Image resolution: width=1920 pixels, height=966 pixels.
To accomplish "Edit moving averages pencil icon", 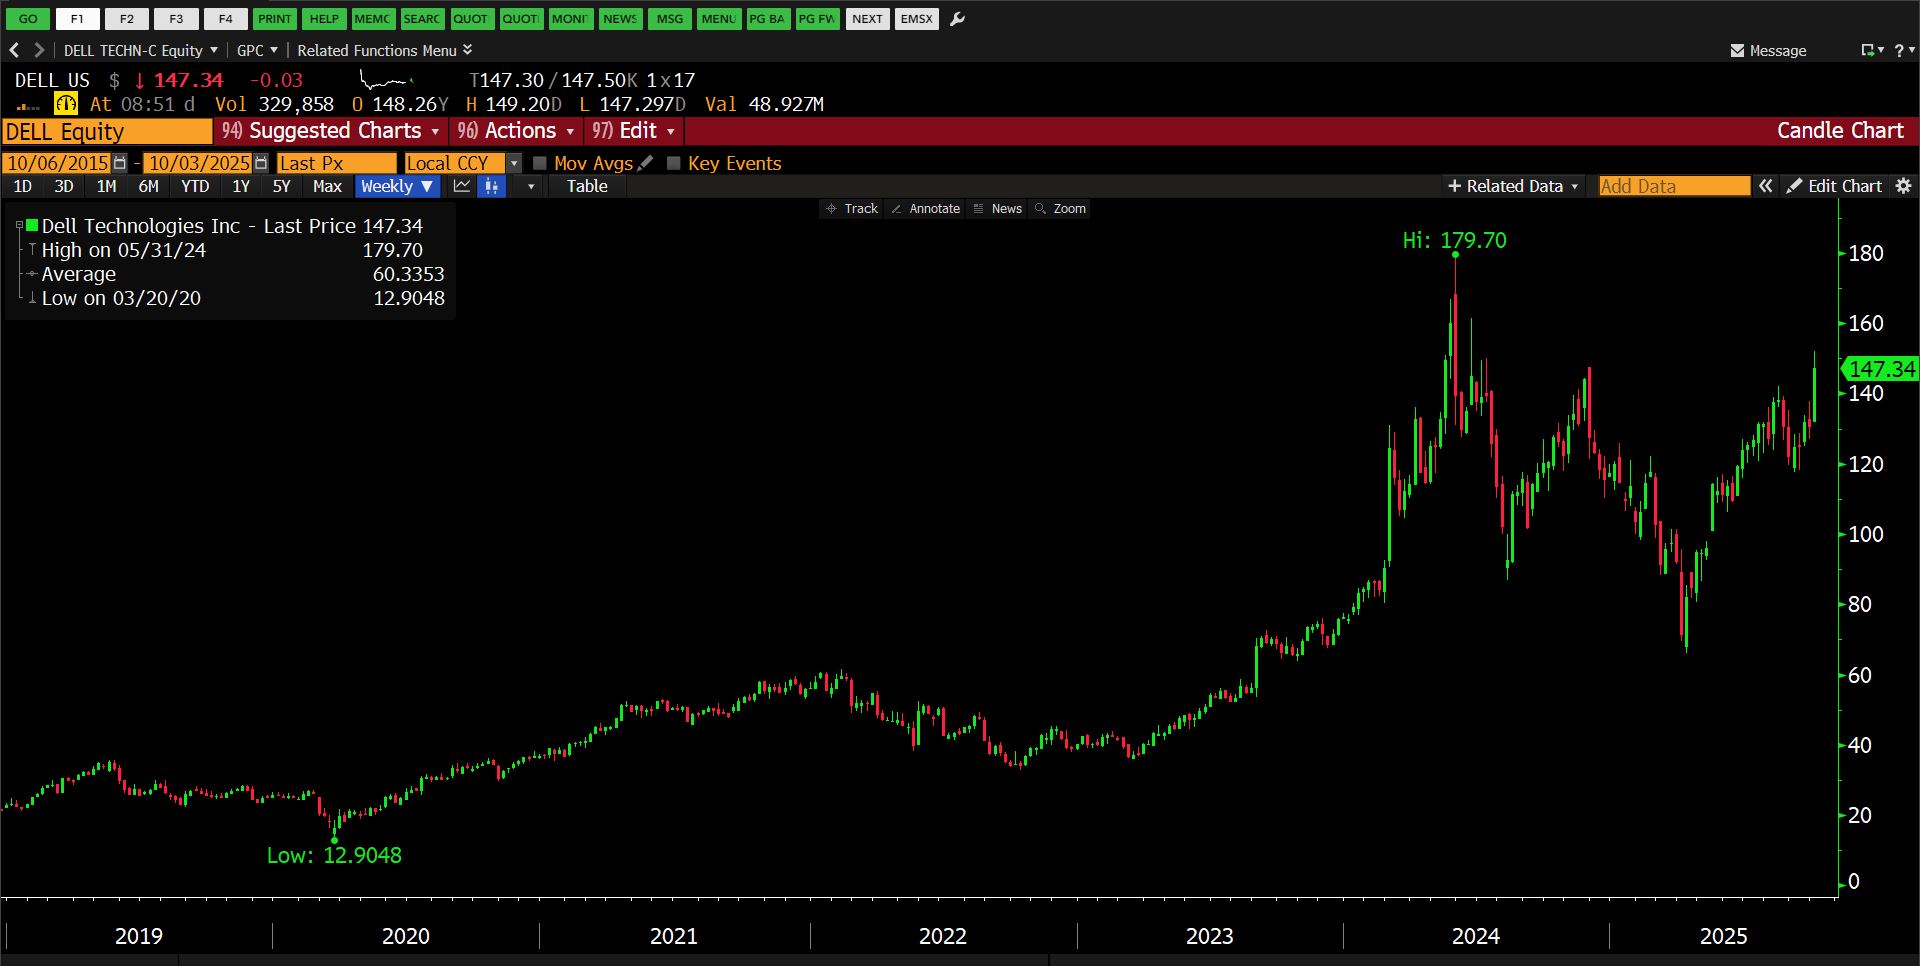I will tap(646, 163).
